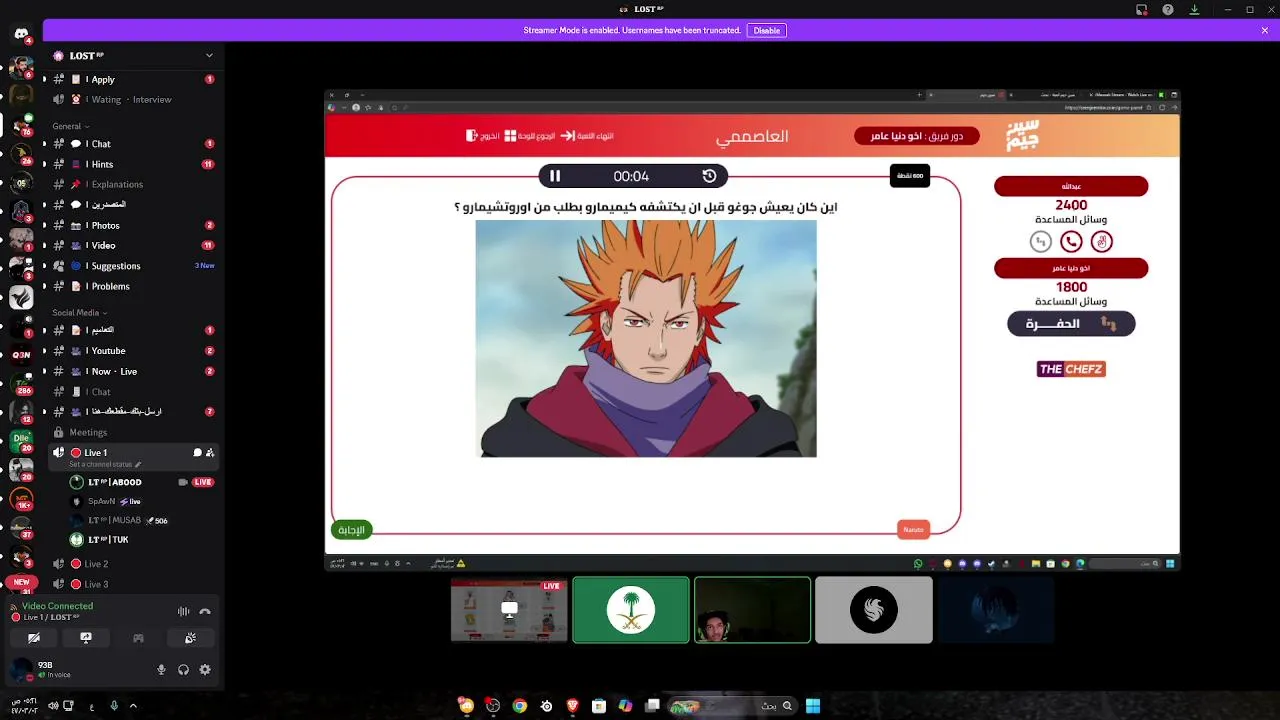
Task: Expand threads arrow beside Youtube channel
Action: pos(44,351)
